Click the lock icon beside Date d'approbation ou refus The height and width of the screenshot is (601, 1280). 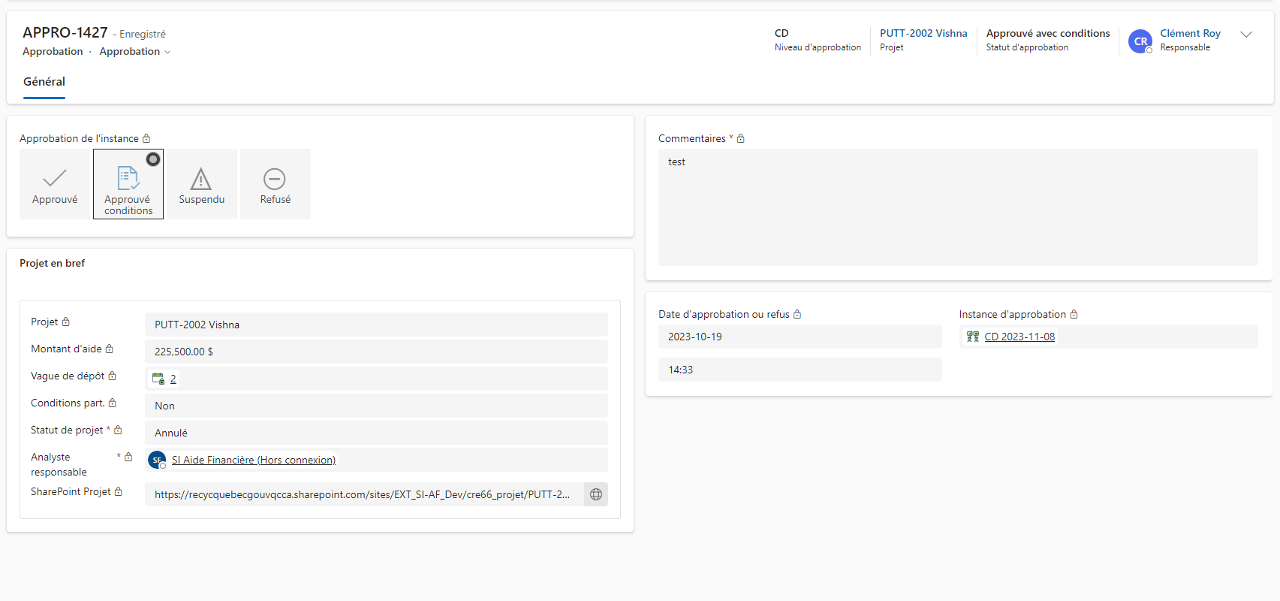click(x=797, y=314)
